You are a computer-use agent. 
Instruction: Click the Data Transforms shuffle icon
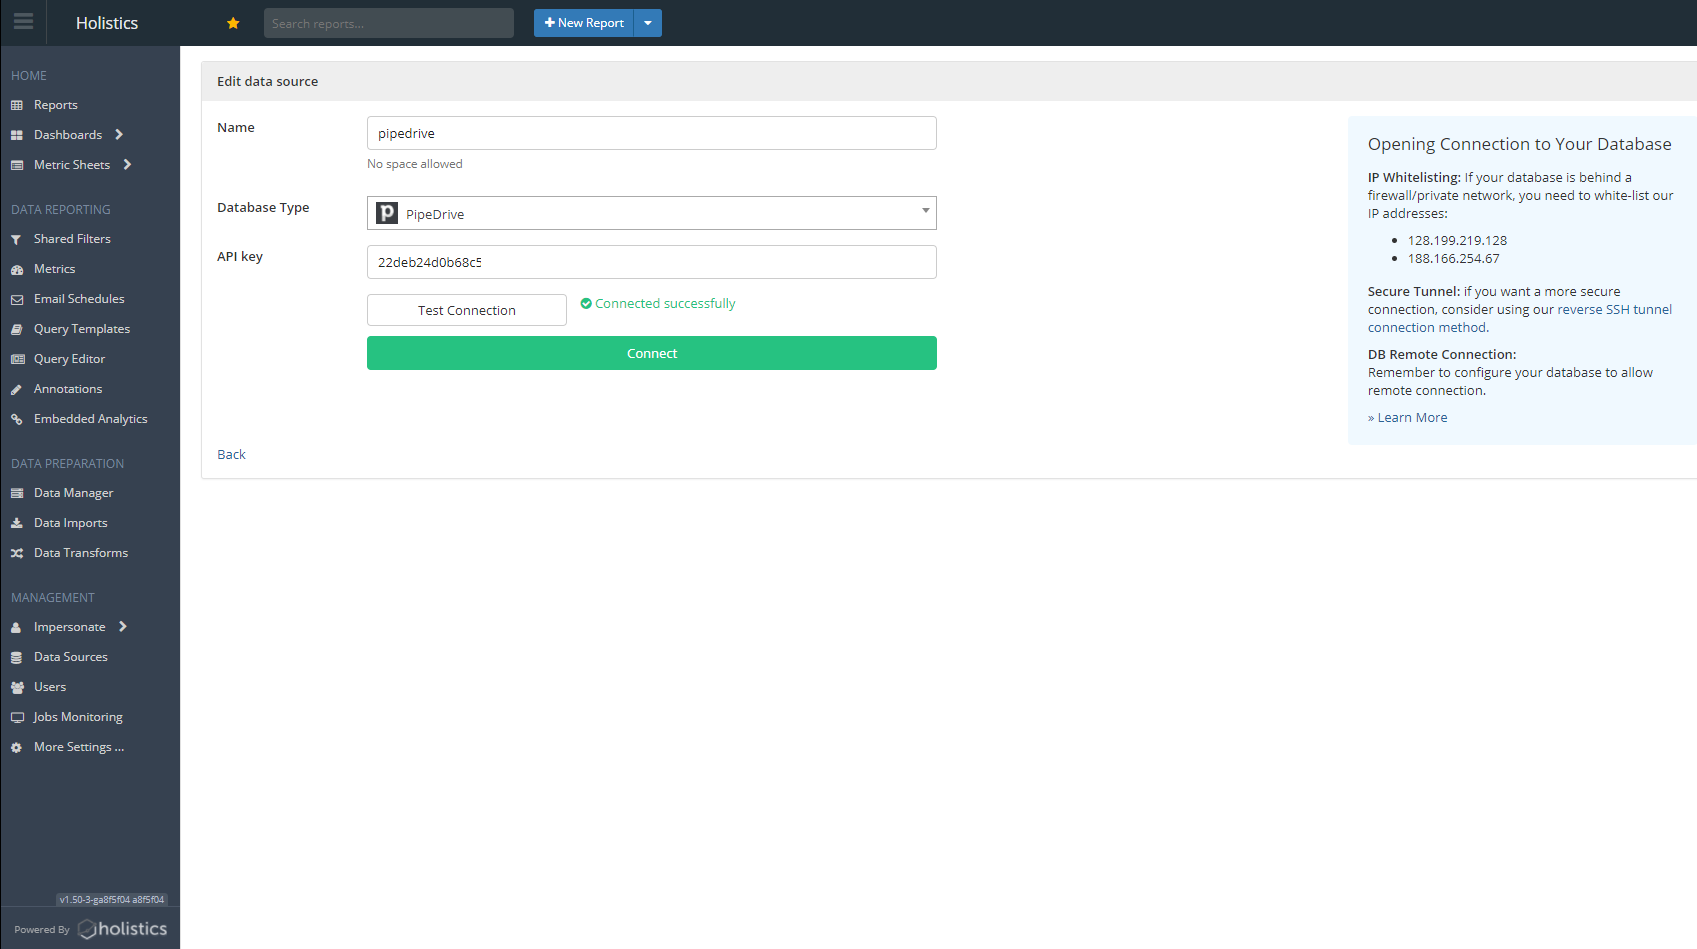click(x=17, y=553)
